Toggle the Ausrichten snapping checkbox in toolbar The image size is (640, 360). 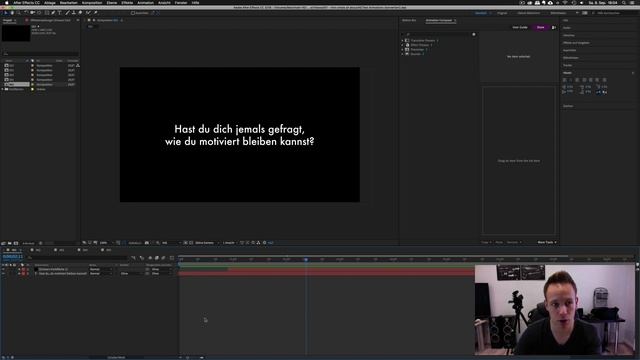pos(133,13)
